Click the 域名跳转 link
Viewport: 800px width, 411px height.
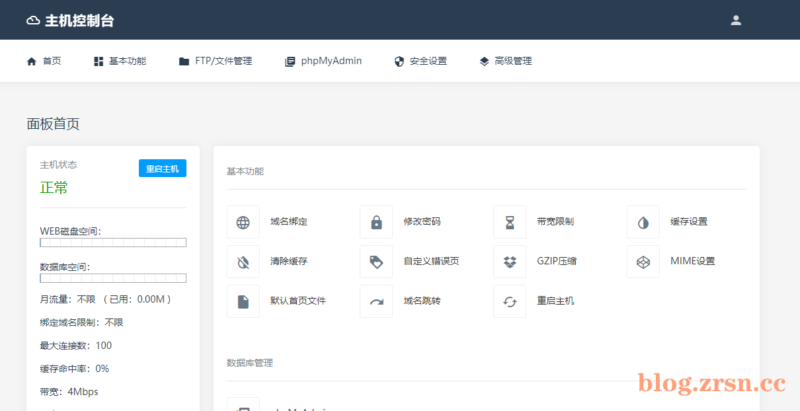422,301
